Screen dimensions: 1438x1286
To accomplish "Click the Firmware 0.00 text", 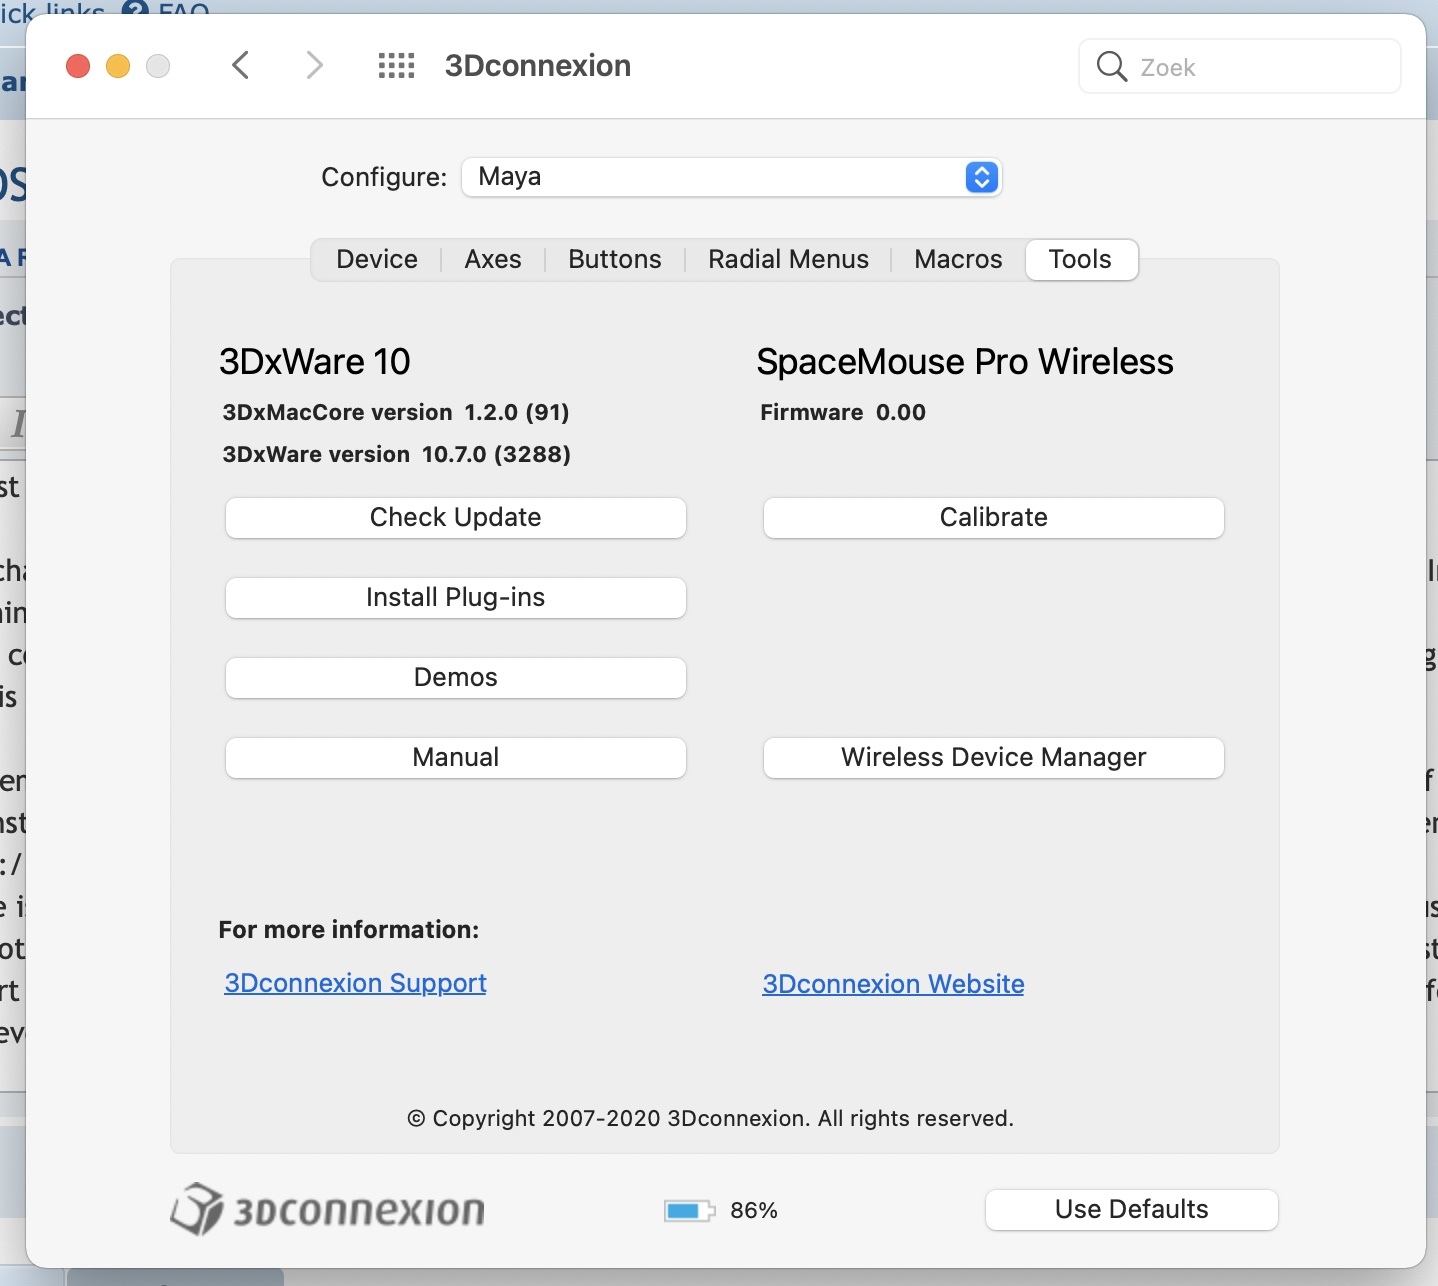I will click(x=843, y=412).
